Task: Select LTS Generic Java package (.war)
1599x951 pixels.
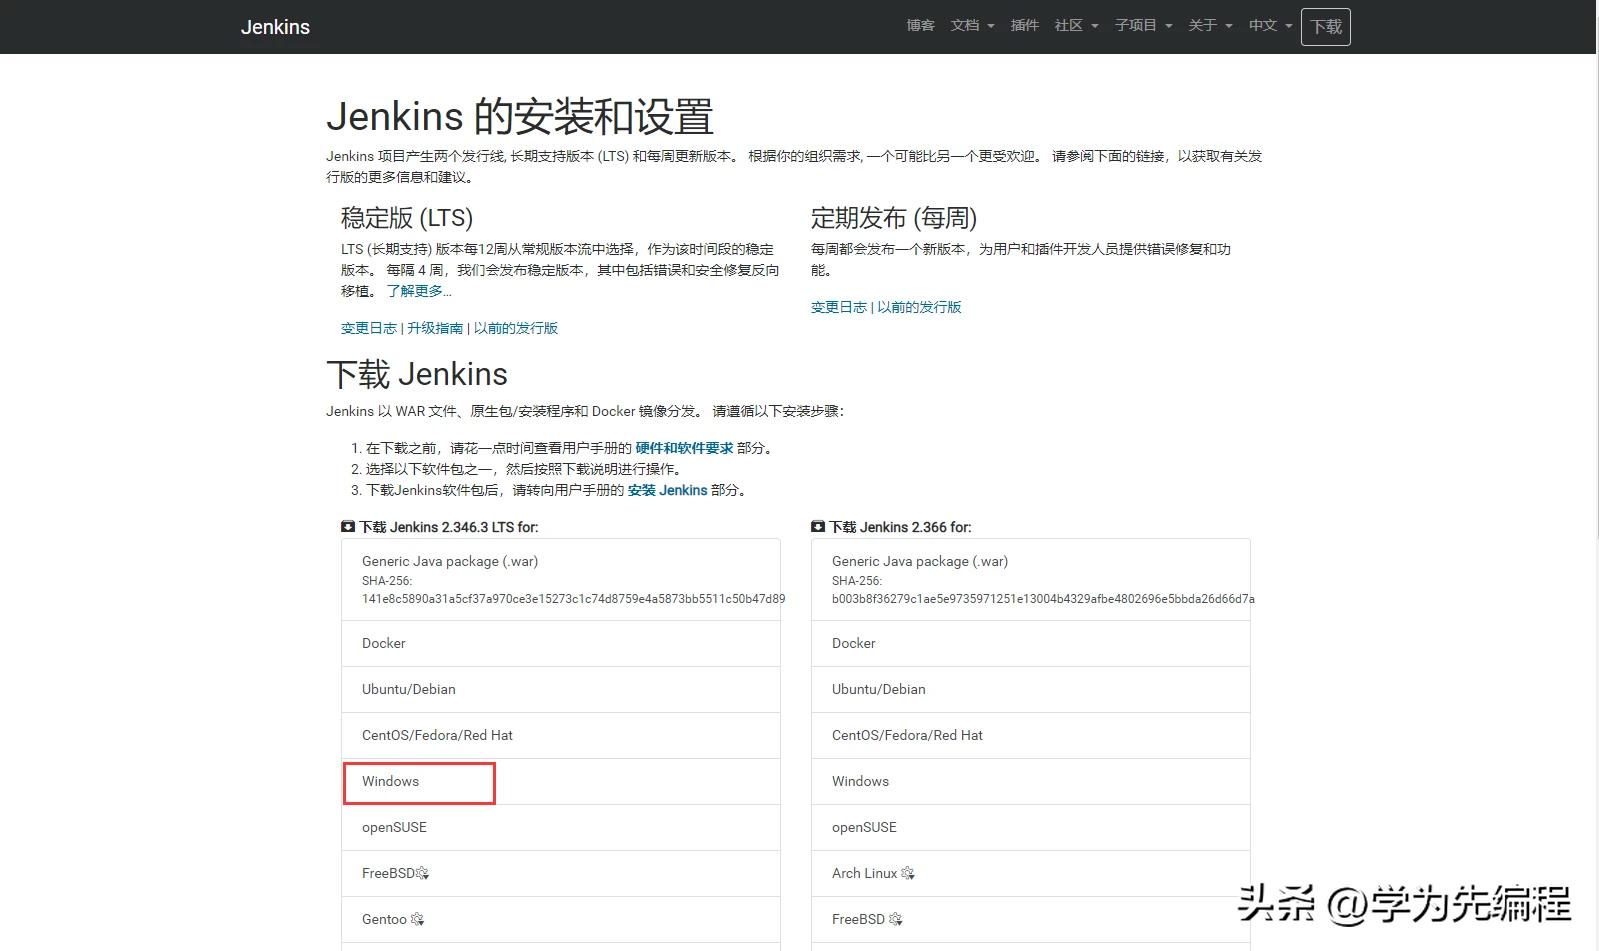Action: point(560,579)
